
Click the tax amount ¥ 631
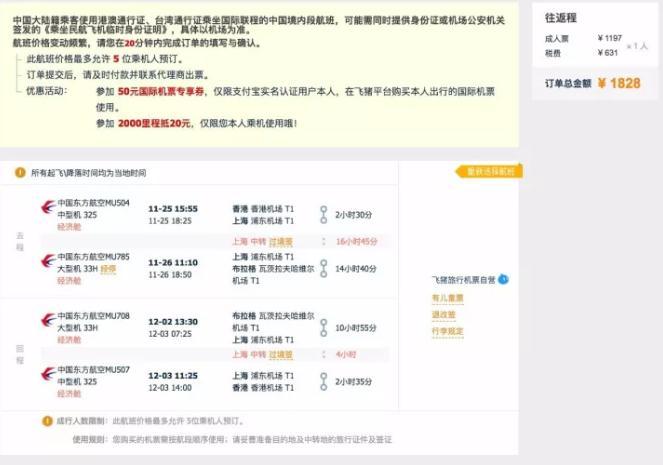tap(608, 53)
